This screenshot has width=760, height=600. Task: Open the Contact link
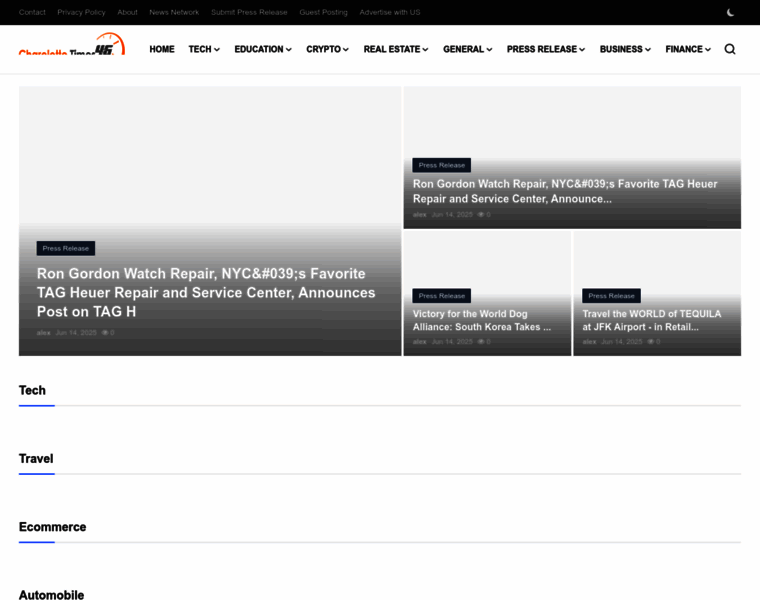pyautogui.click(x=32, y=12)
